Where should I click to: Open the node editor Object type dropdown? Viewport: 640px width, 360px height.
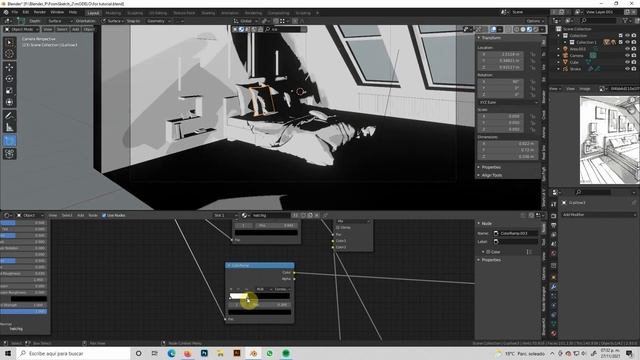coord(29,215)
